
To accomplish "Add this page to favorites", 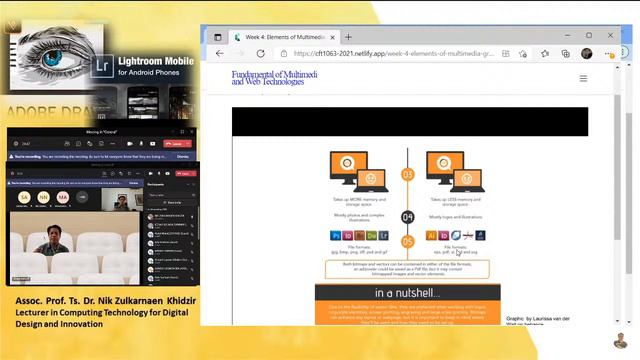I will (523, 53).
